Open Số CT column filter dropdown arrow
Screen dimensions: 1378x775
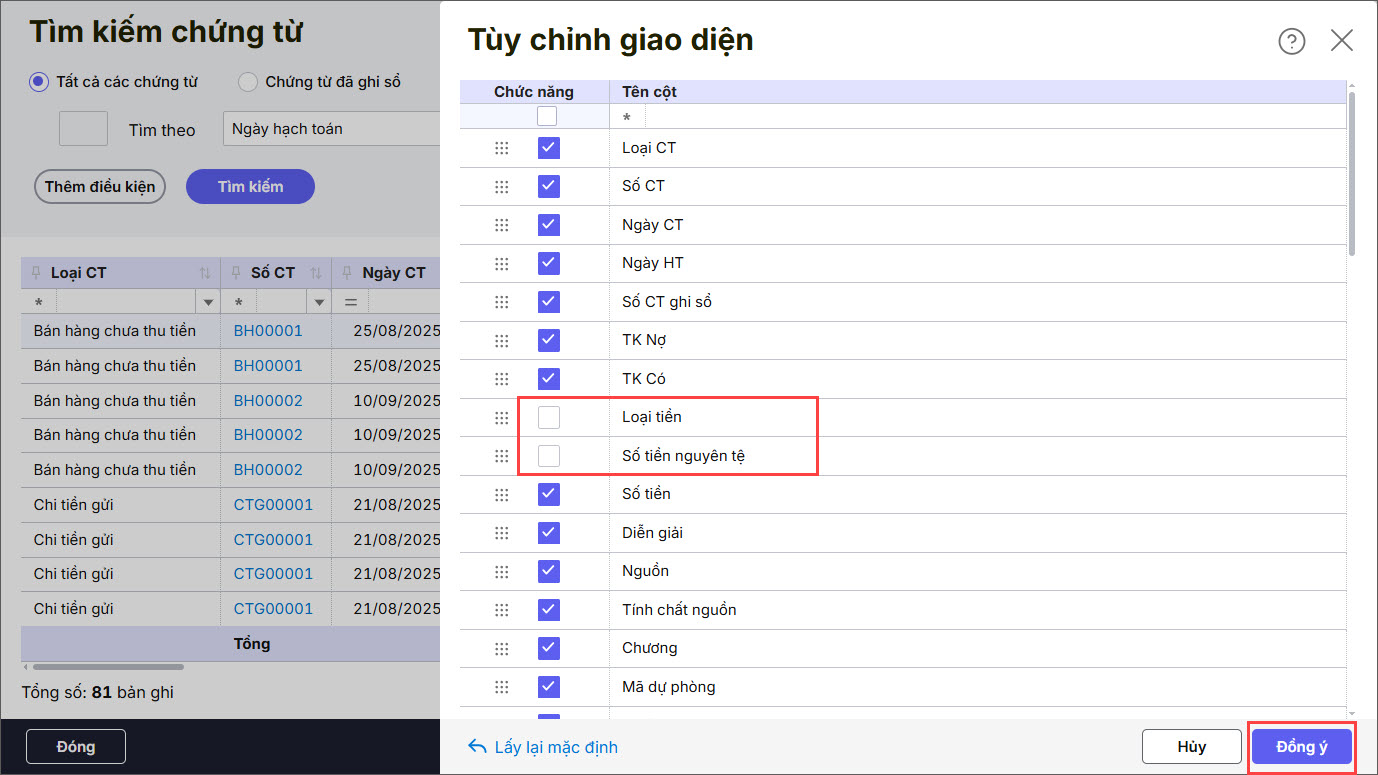click(319, 302)
